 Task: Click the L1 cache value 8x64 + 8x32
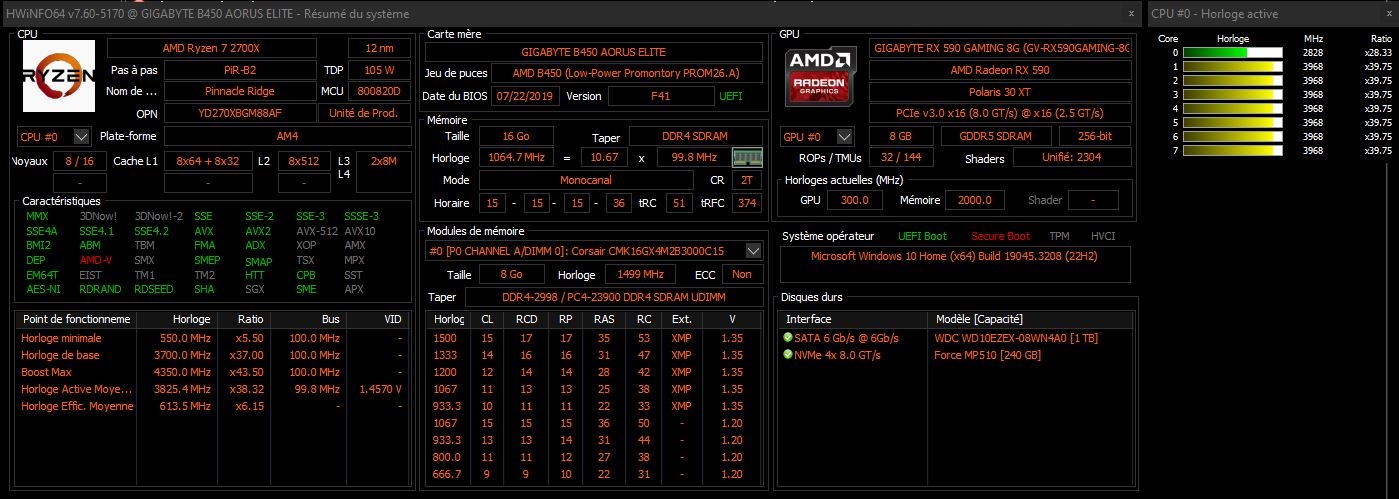[x=207, y=161]
